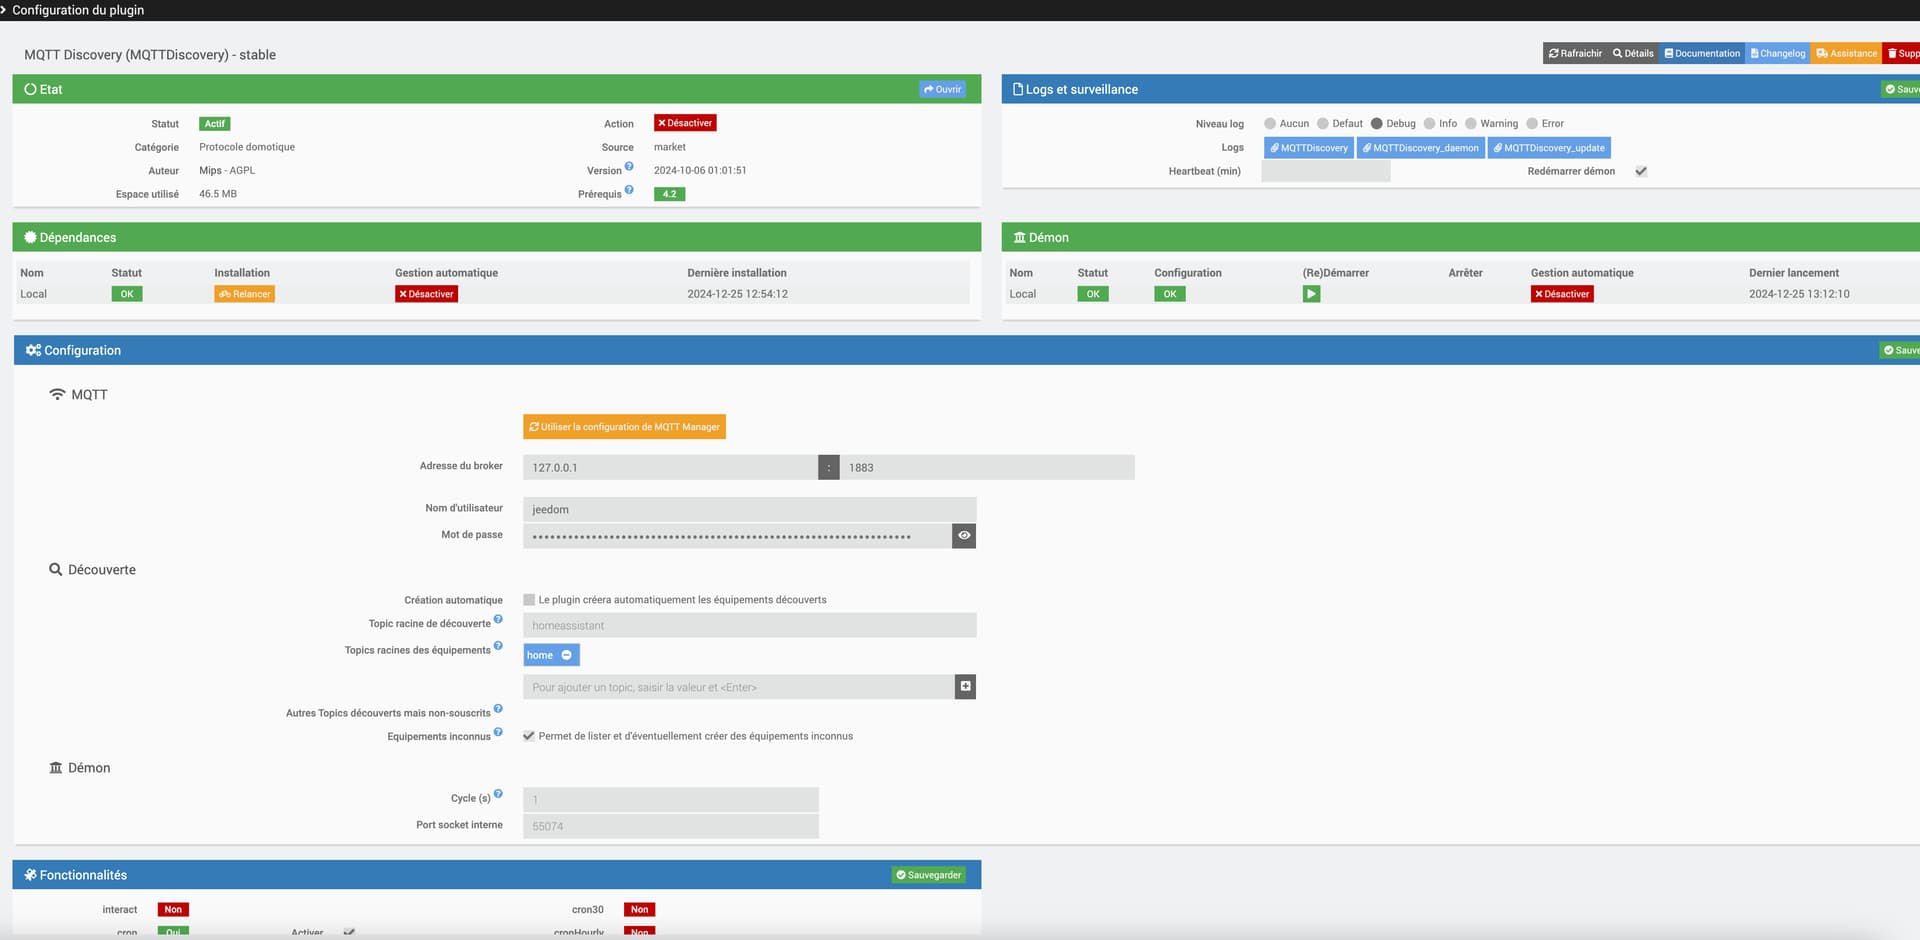
Task: Click the Etat panel header
Action: pos(497,89)
